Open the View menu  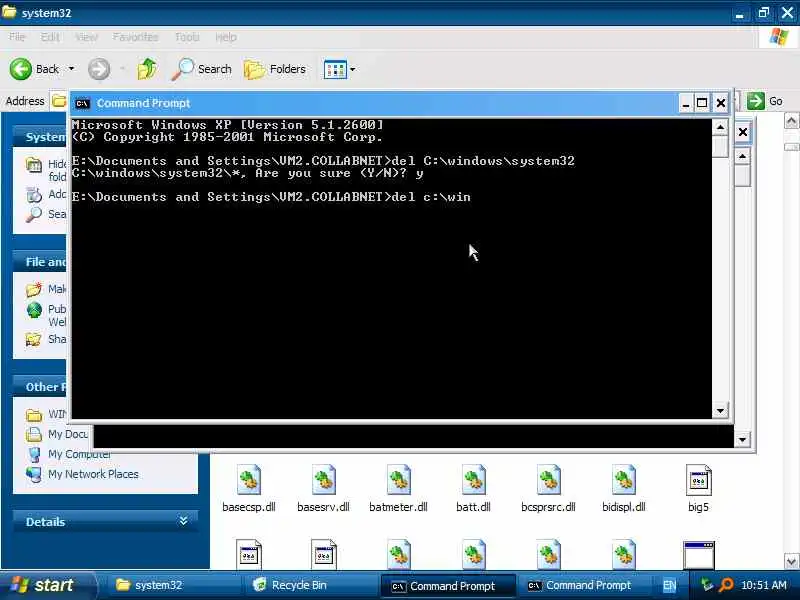point(86,37)
